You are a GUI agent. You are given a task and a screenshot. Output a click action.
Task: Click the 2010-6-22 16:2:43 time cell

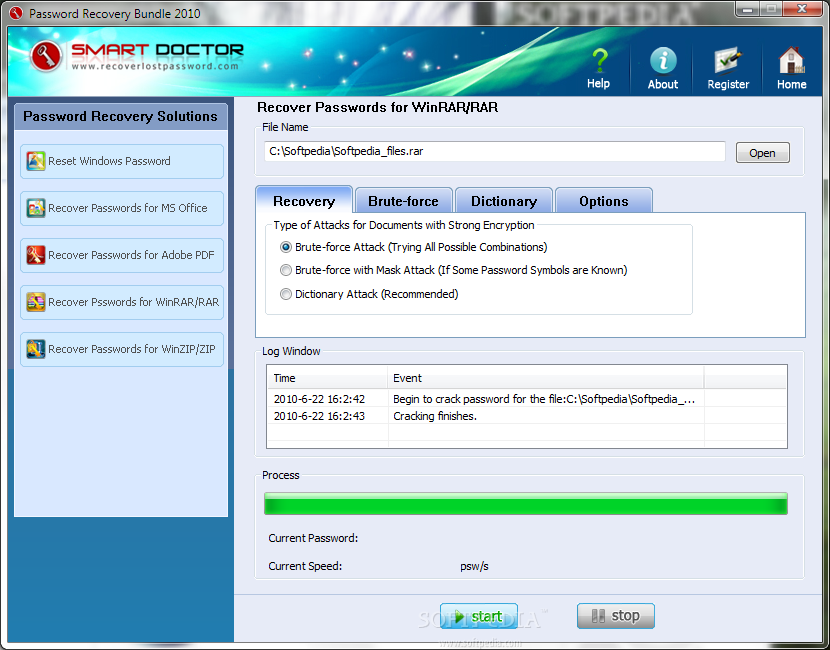(x=319, y=416)
